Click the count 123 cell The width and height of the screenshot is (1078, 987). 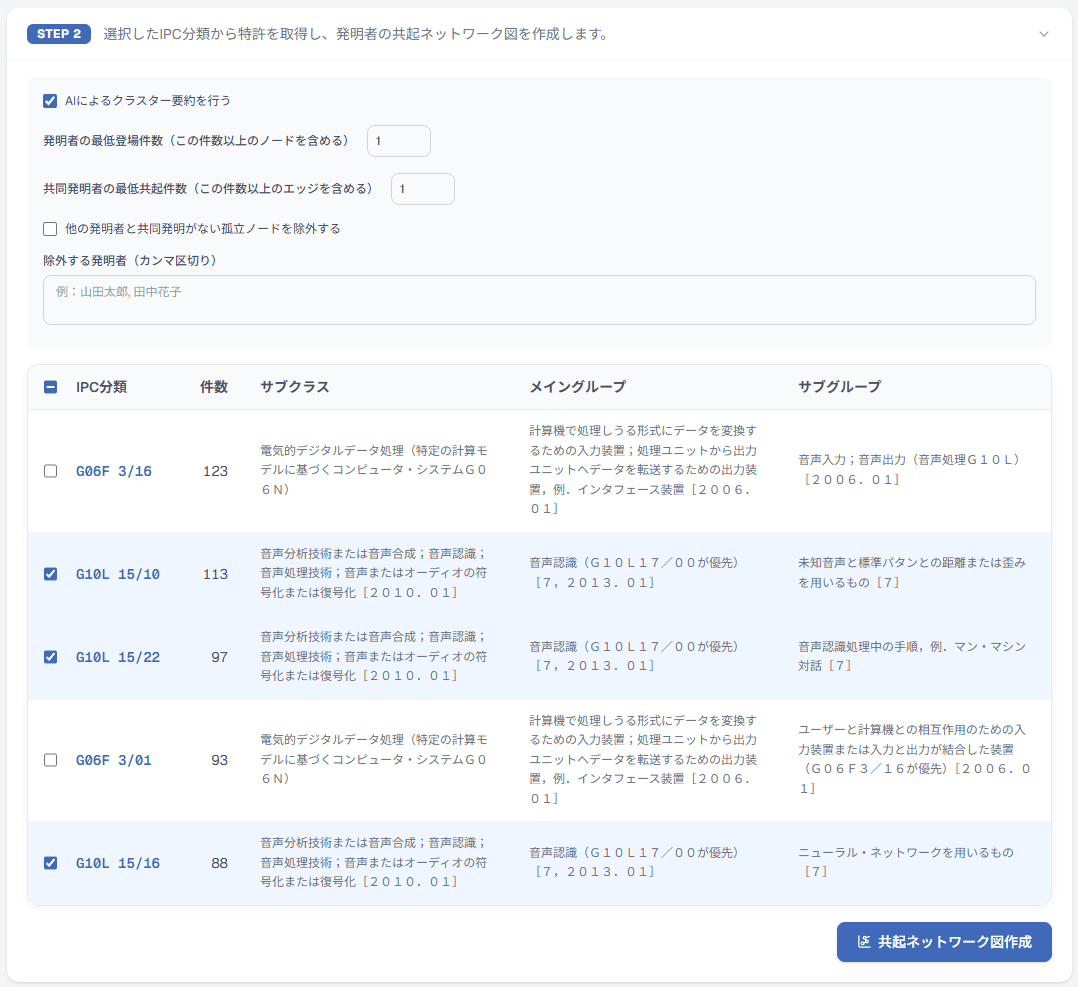pos(215,471)
